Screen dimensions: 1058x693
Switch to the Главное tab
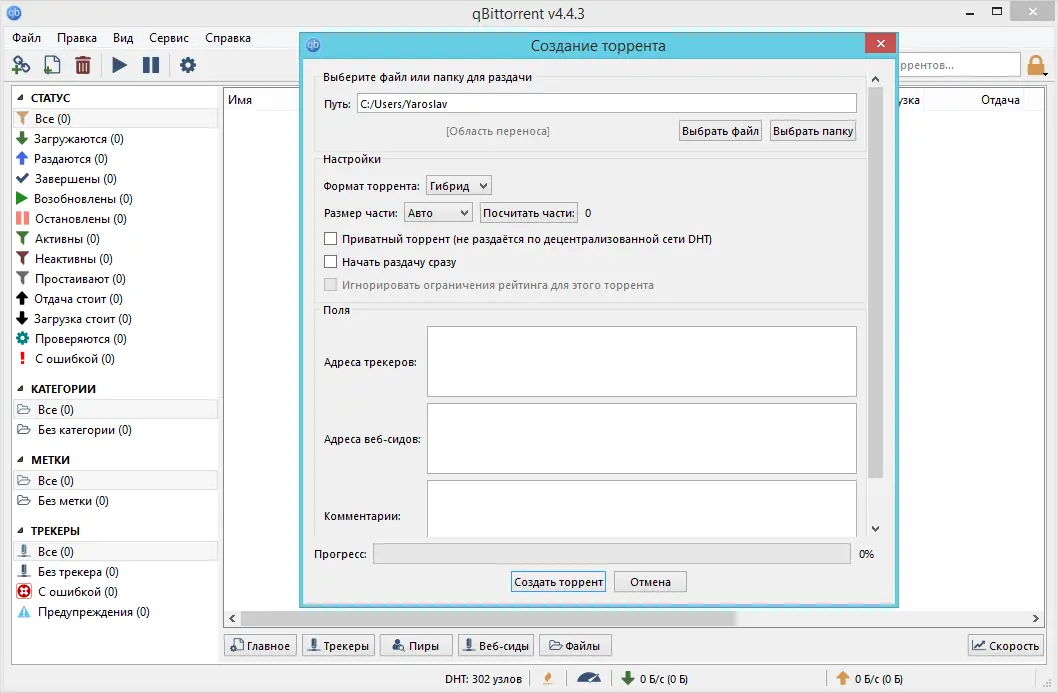pyautogui.click(x=260, y=646)
